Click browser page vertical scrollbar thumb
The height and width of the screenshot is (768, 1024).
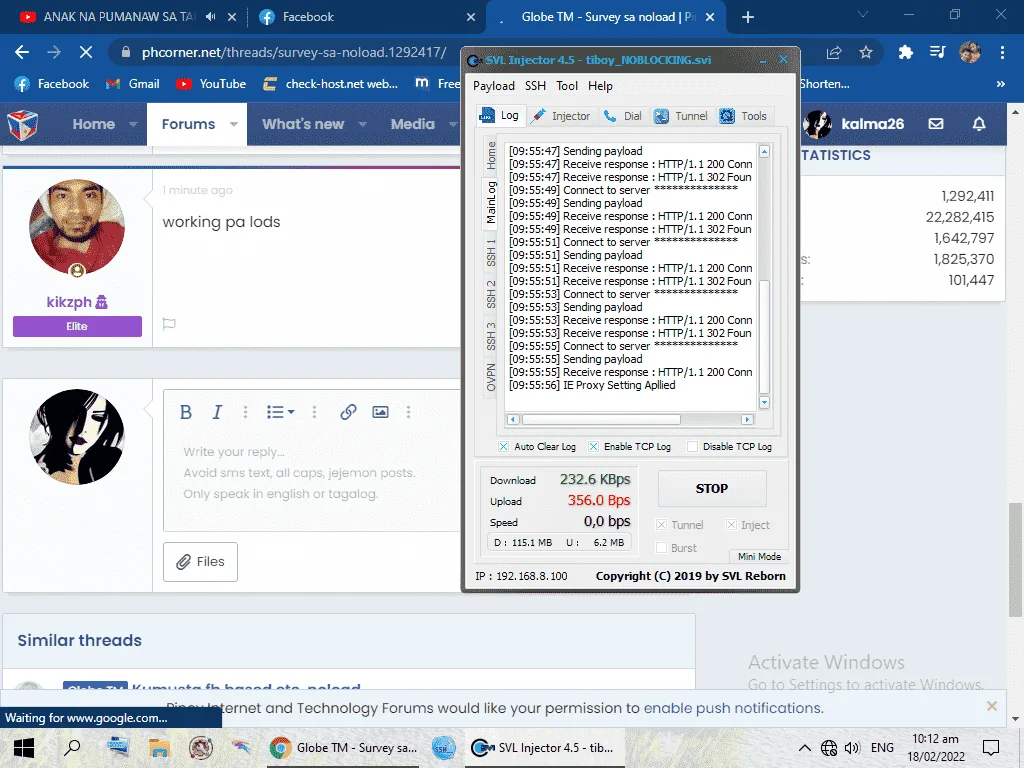tap(1015, 560)
